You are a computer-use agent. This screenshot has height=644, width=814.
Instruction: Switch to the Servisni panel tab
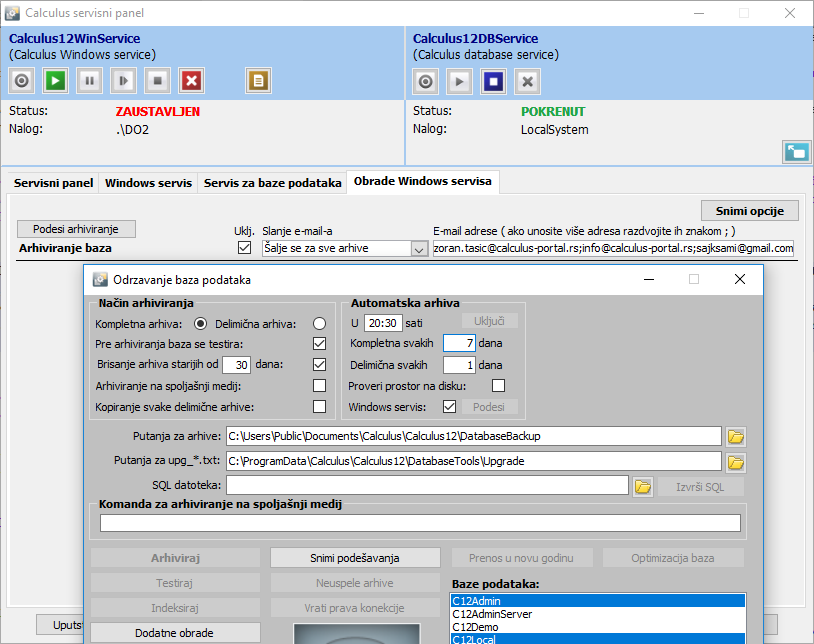click(54, 183)
